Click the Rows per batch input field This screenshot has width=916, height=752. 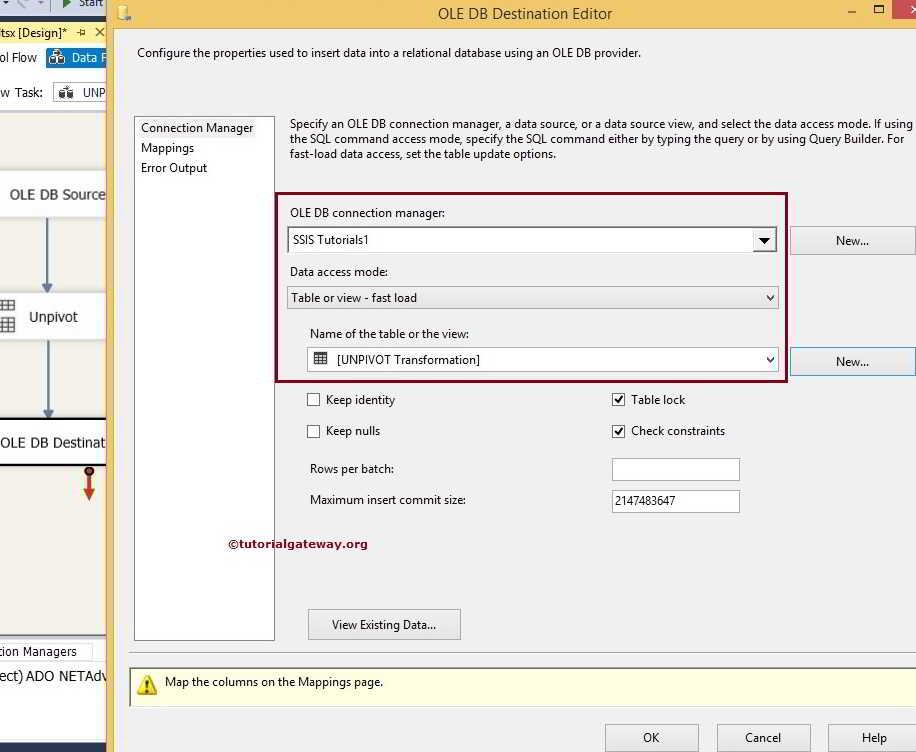(675, 470)
